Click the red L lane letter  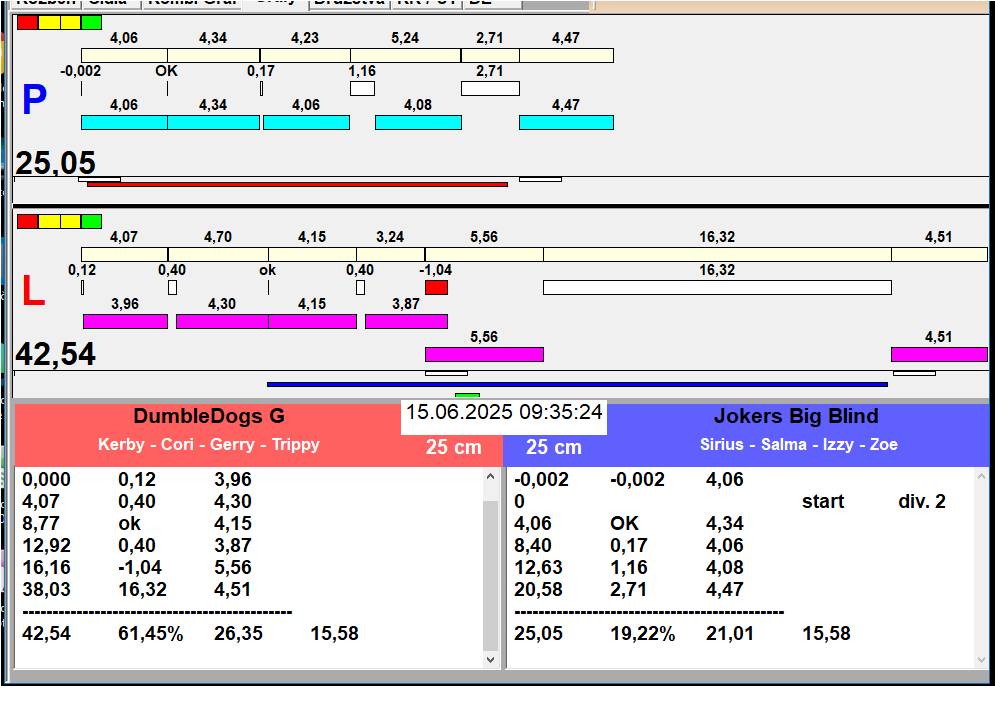click(x=33, y=291)
